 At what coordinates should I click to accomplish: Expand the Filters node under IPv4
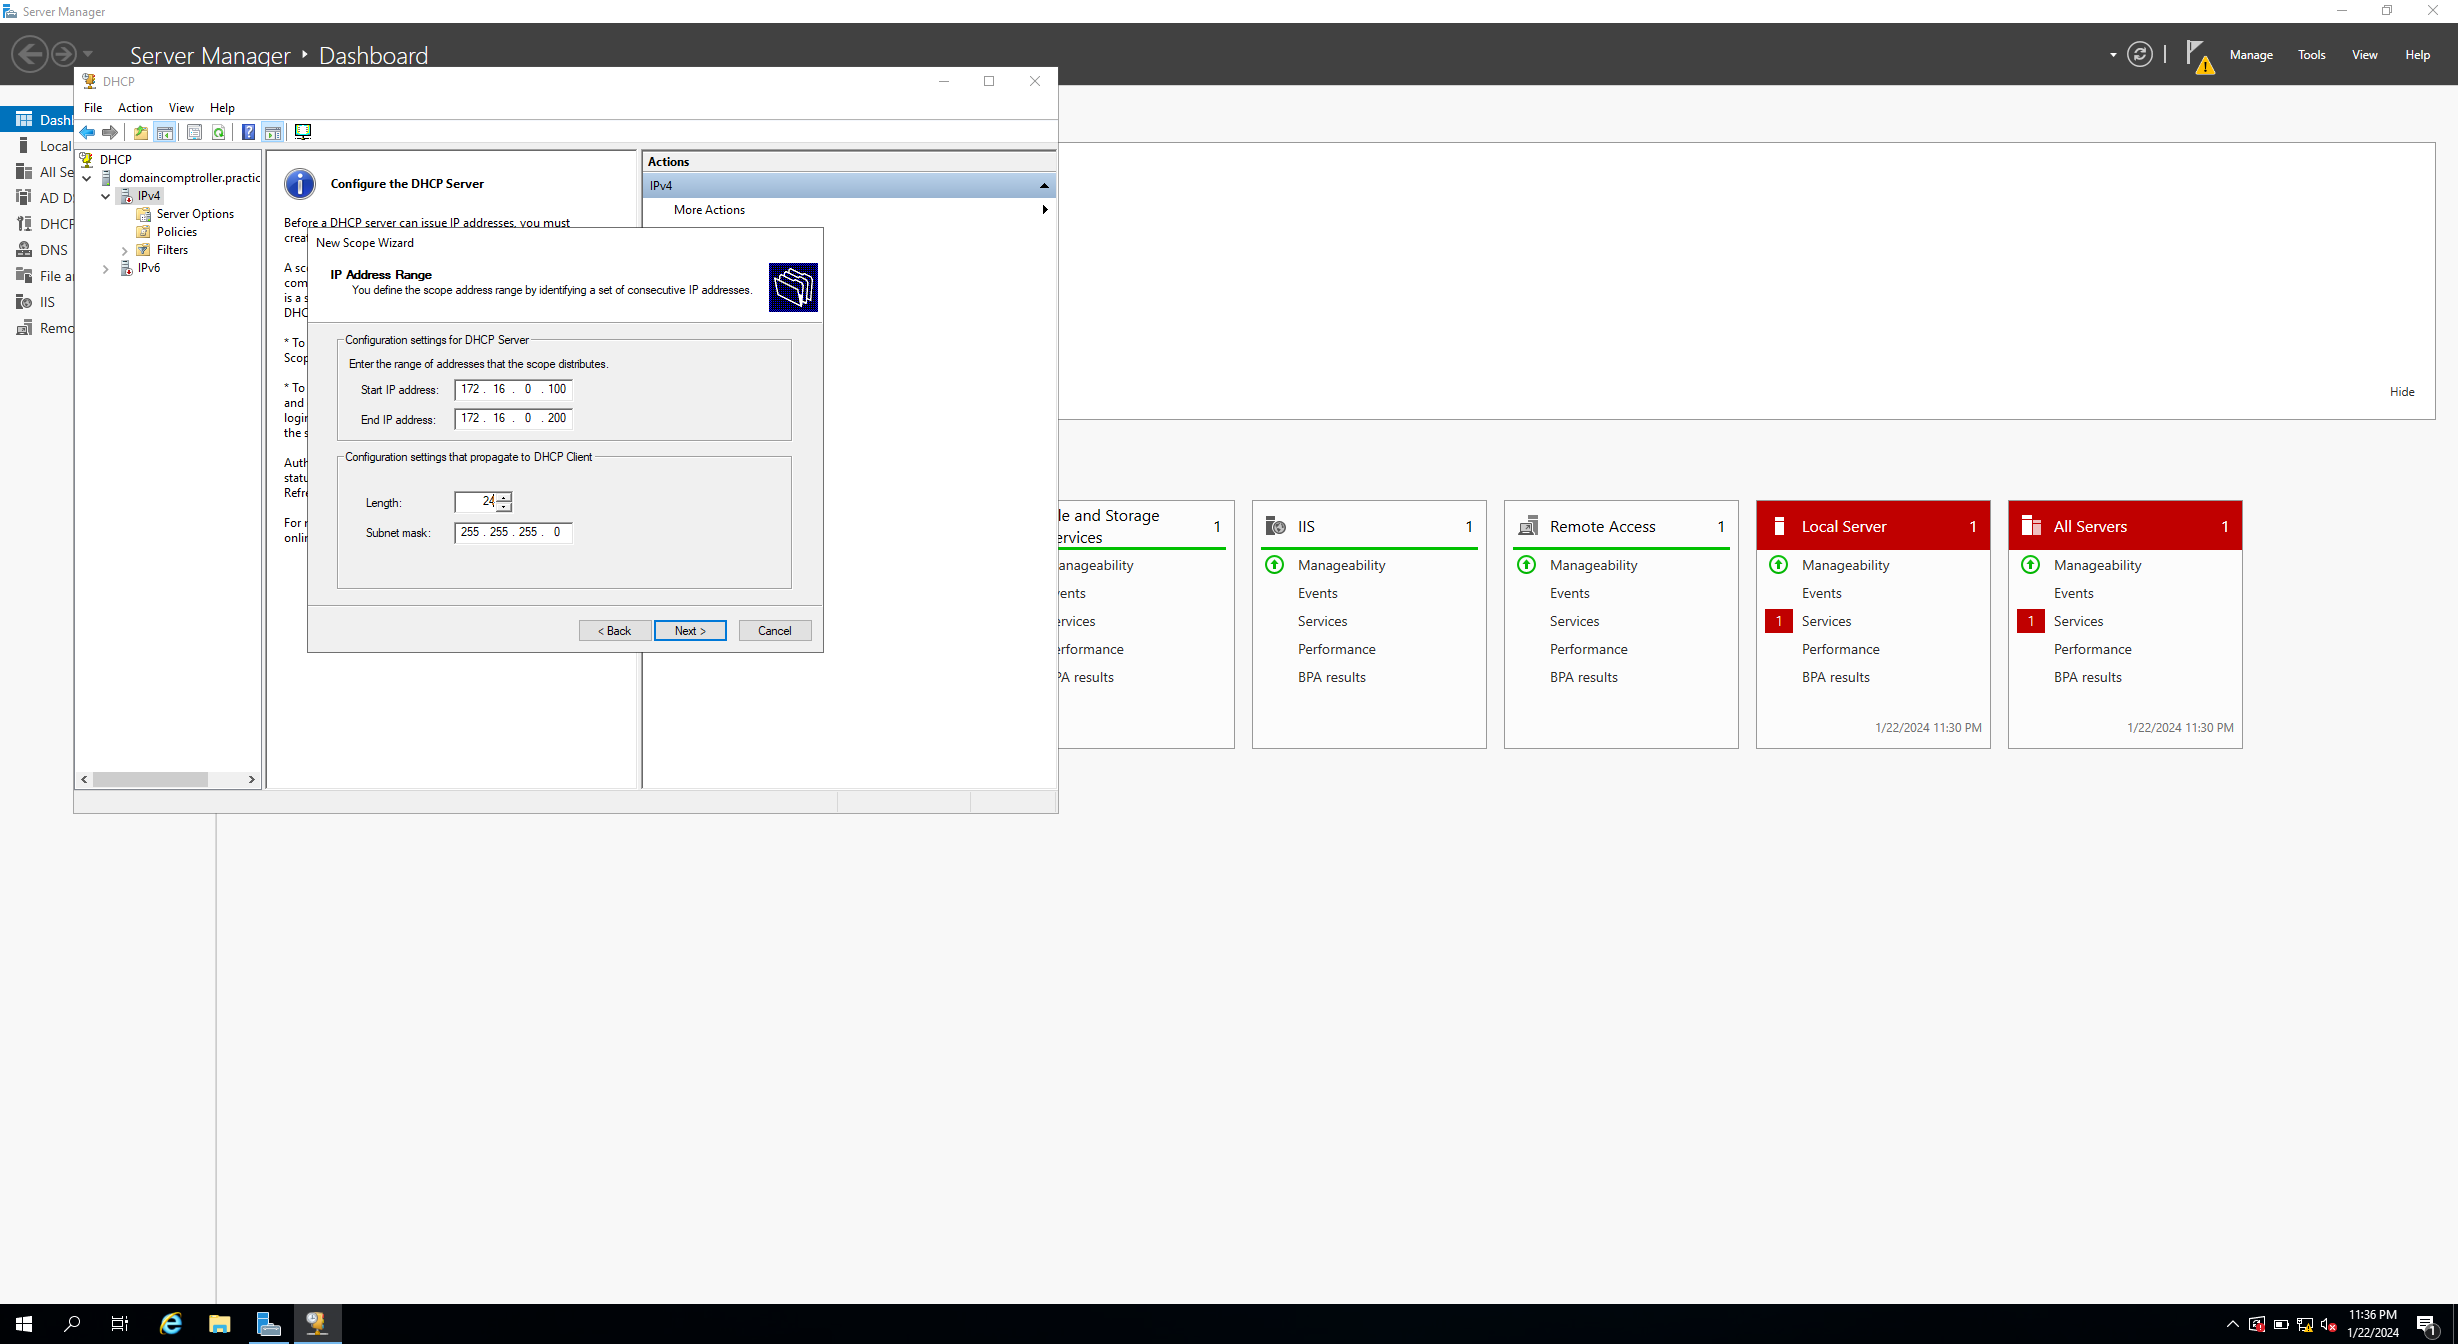pyautogui.click(x=122, y=250)
